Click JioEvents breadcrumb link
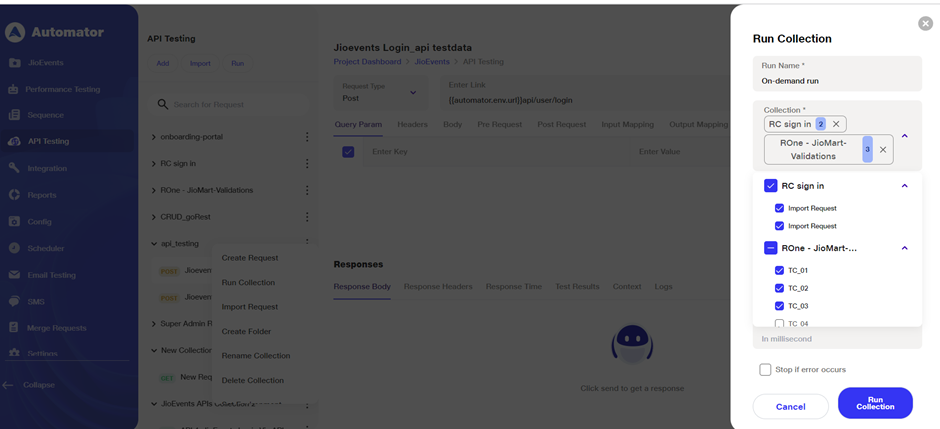The height and width of the screenshot is (429, 940). (432, 62)
